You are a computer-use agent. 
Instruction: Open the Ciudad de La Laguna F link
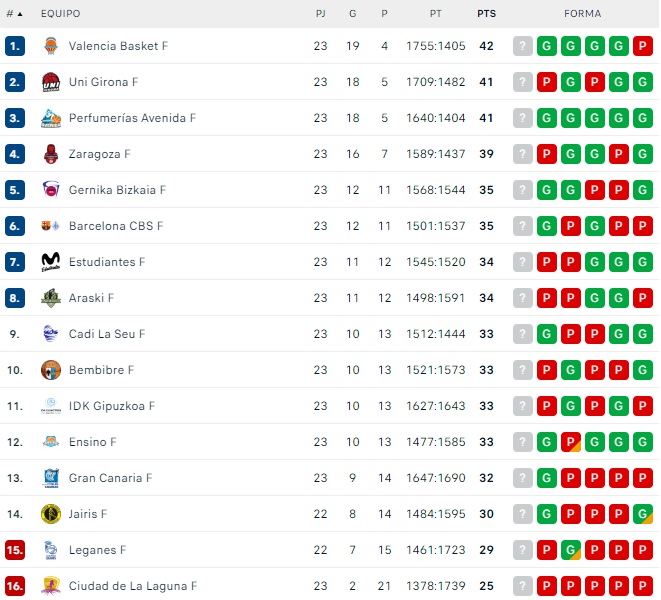pos(133,586)
